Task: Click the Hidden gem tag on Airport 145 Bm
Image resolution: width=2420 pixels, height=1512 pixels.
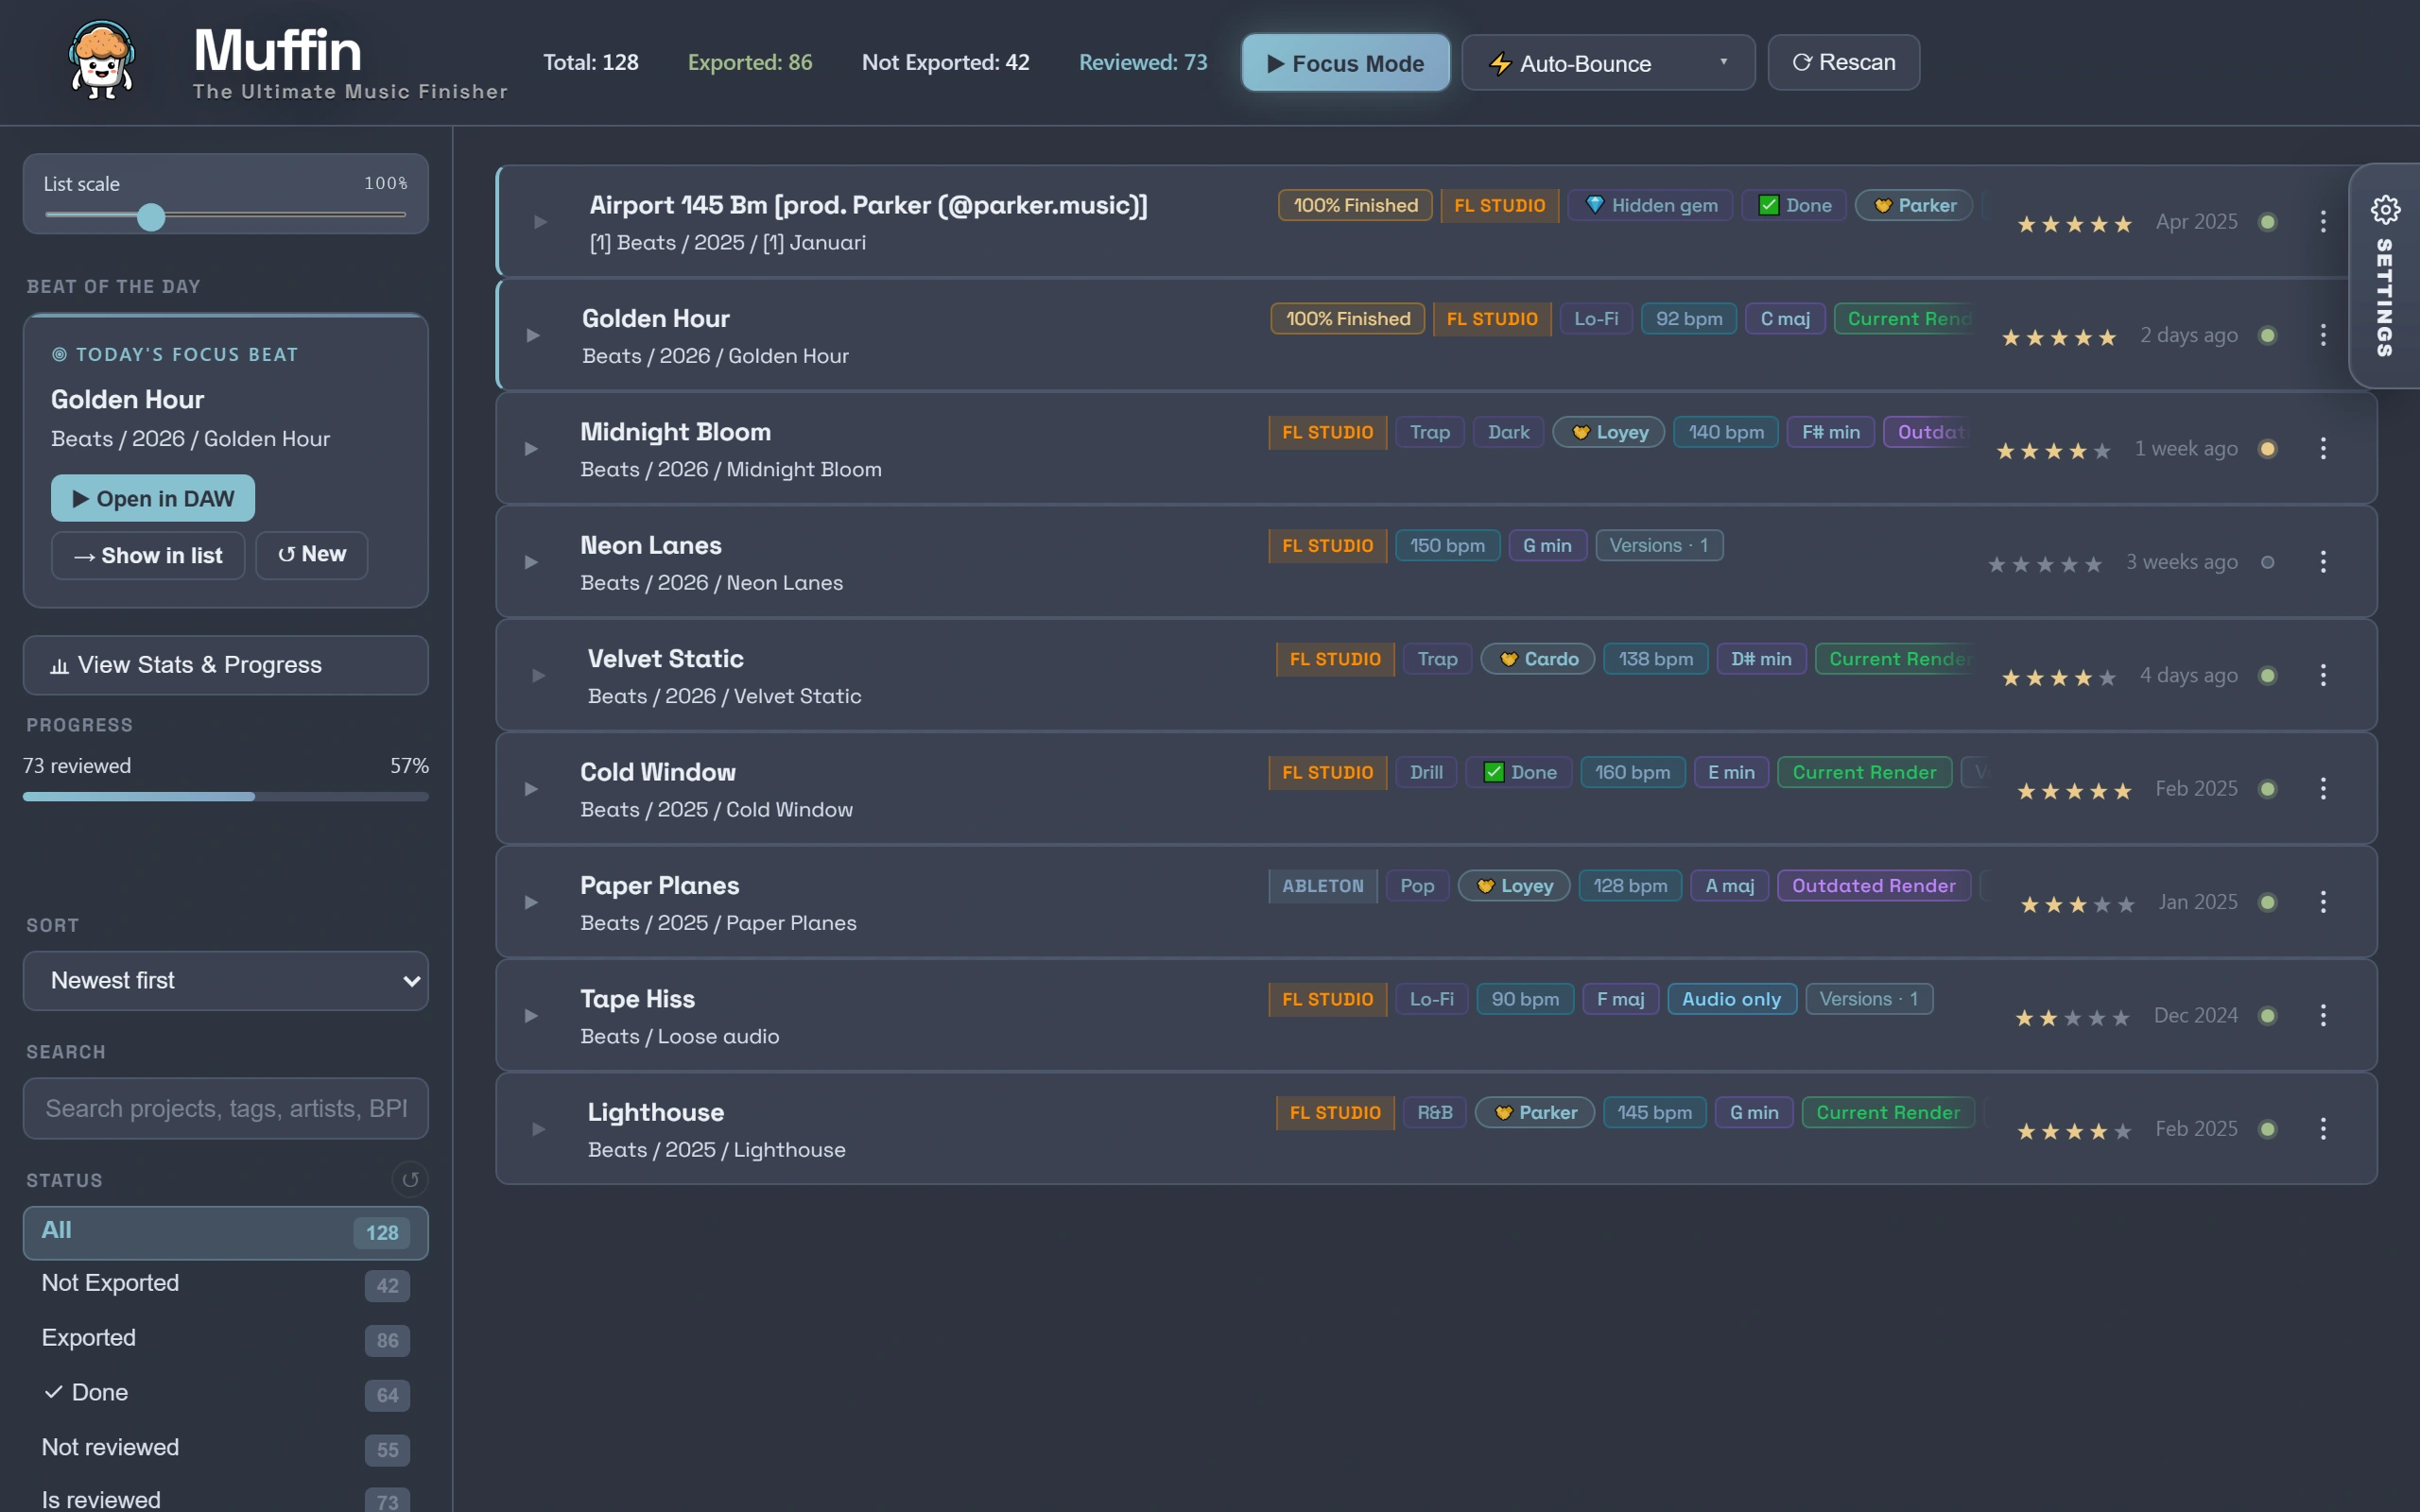Action: click(x=1650, y=205)
